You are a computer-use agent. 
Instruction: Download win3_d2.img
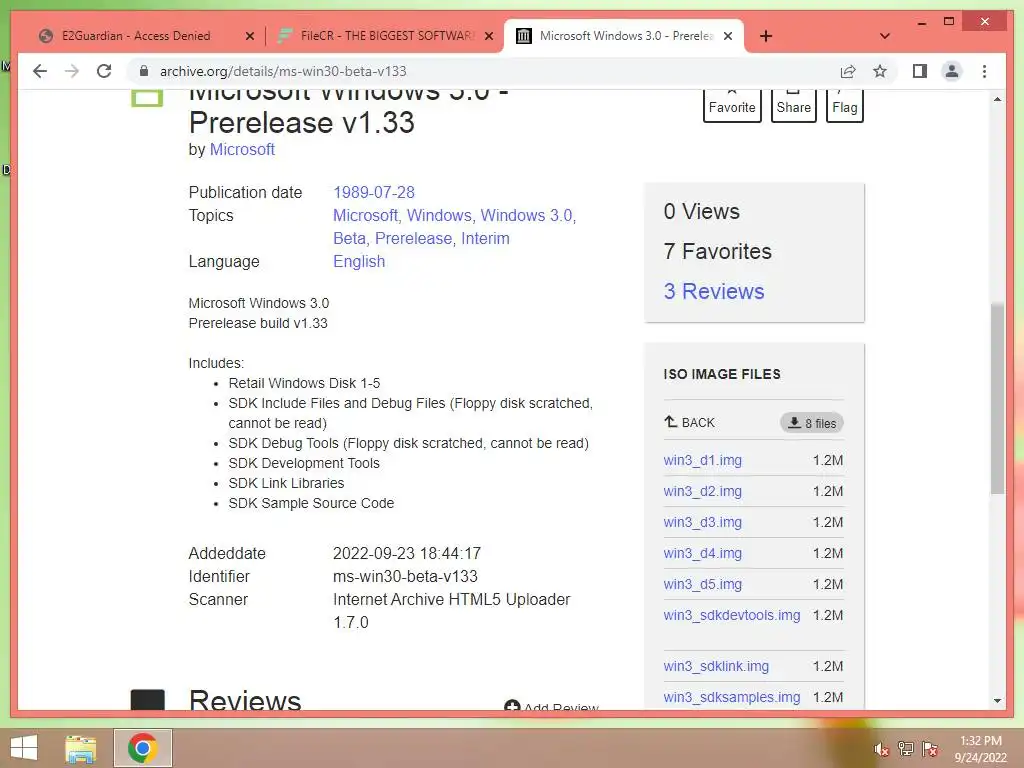tap(703, 491)
